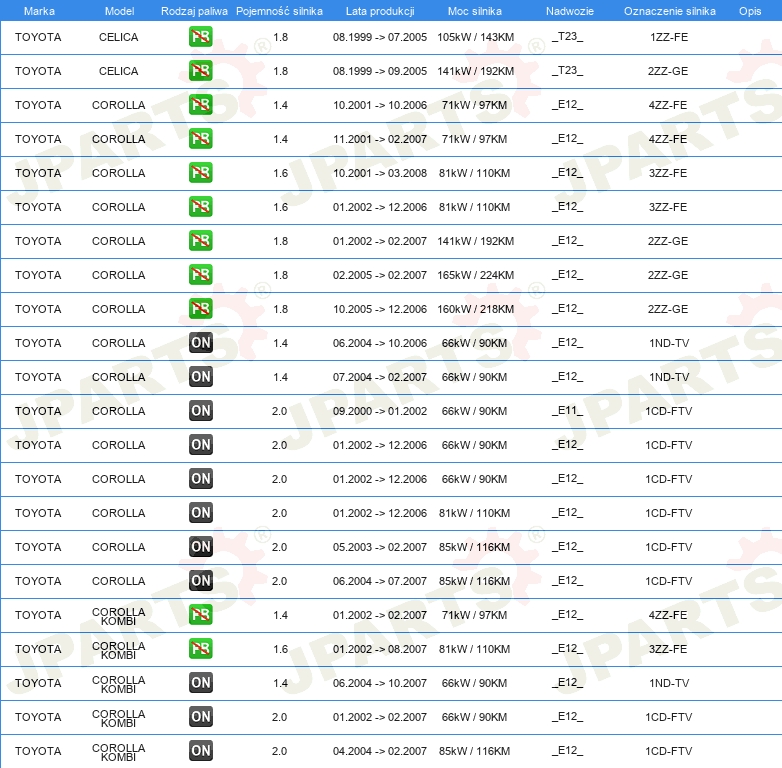This screenshot has width=782, height=768.
Task: Select _T23_ body code in the 1ZZ-FE row
Action: [567, 37]
